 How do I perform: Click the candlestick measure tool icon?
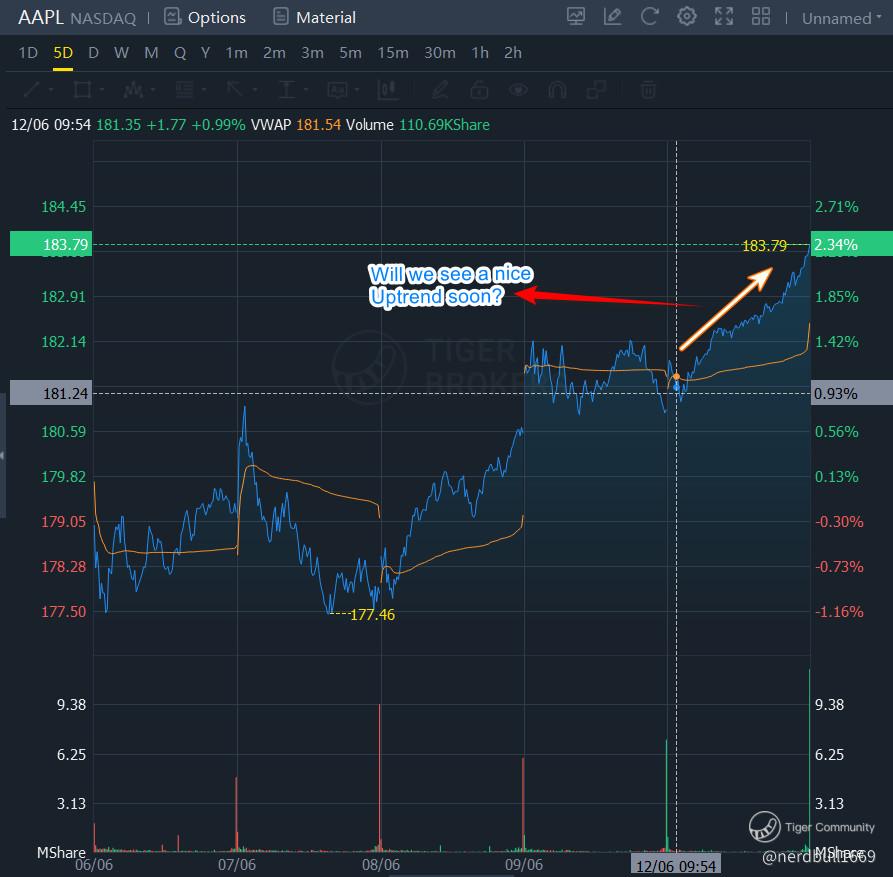pos(387,89)
